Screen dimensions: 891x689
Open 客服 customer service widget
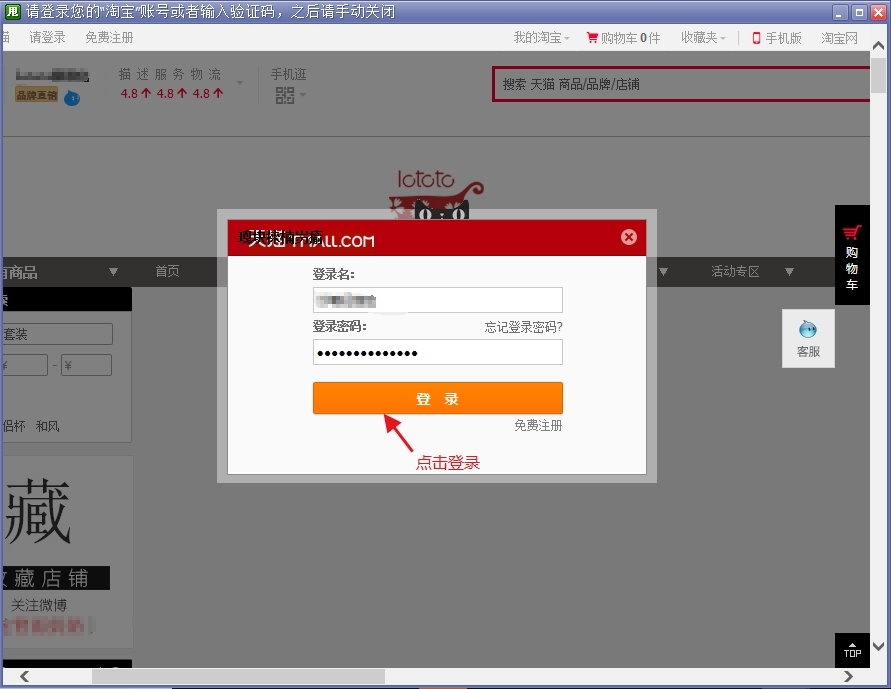click(x=808, y=339)
